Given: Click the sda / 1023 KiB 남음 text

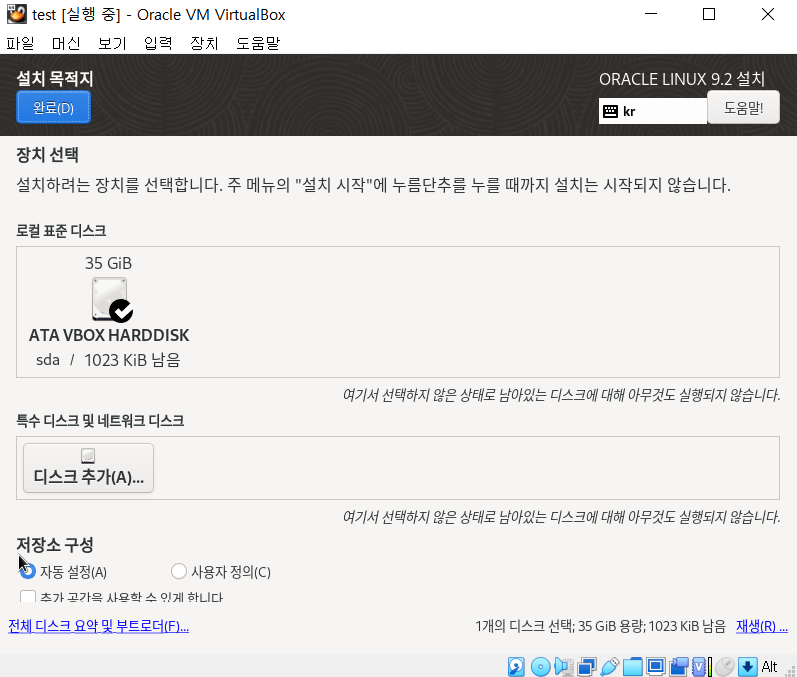Looking at the screenshot, I should [x=108, y=360].
